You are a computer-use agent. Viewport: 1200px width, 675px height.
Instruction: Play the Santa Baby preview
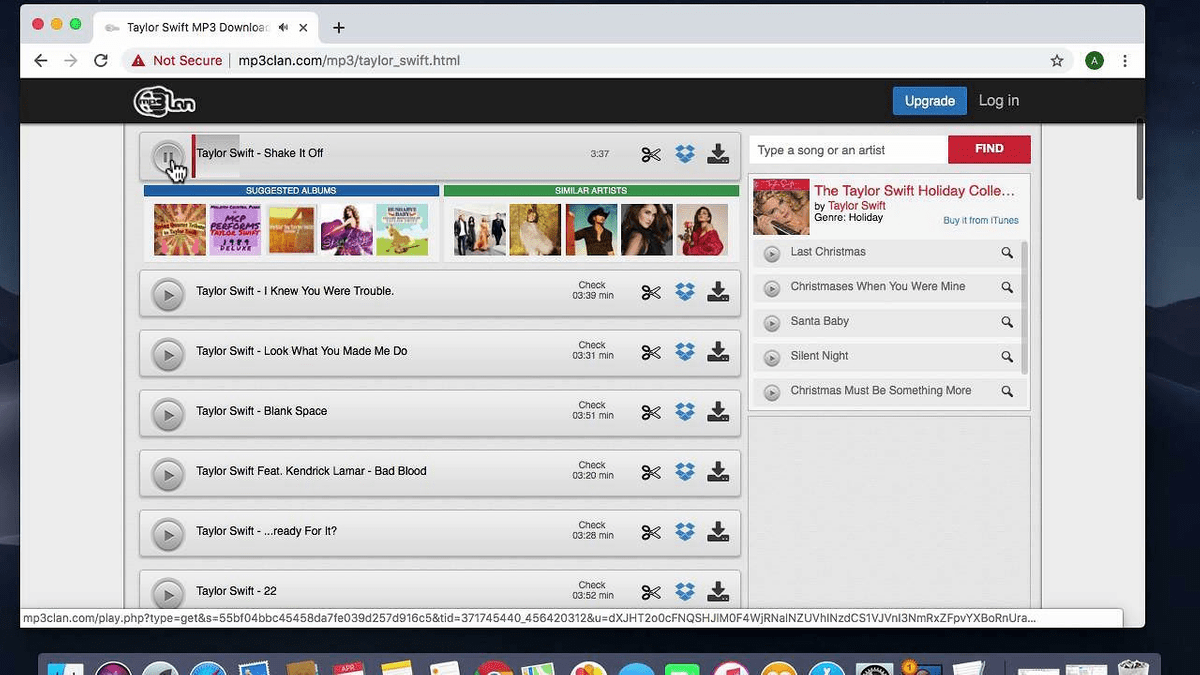(771, 321)
